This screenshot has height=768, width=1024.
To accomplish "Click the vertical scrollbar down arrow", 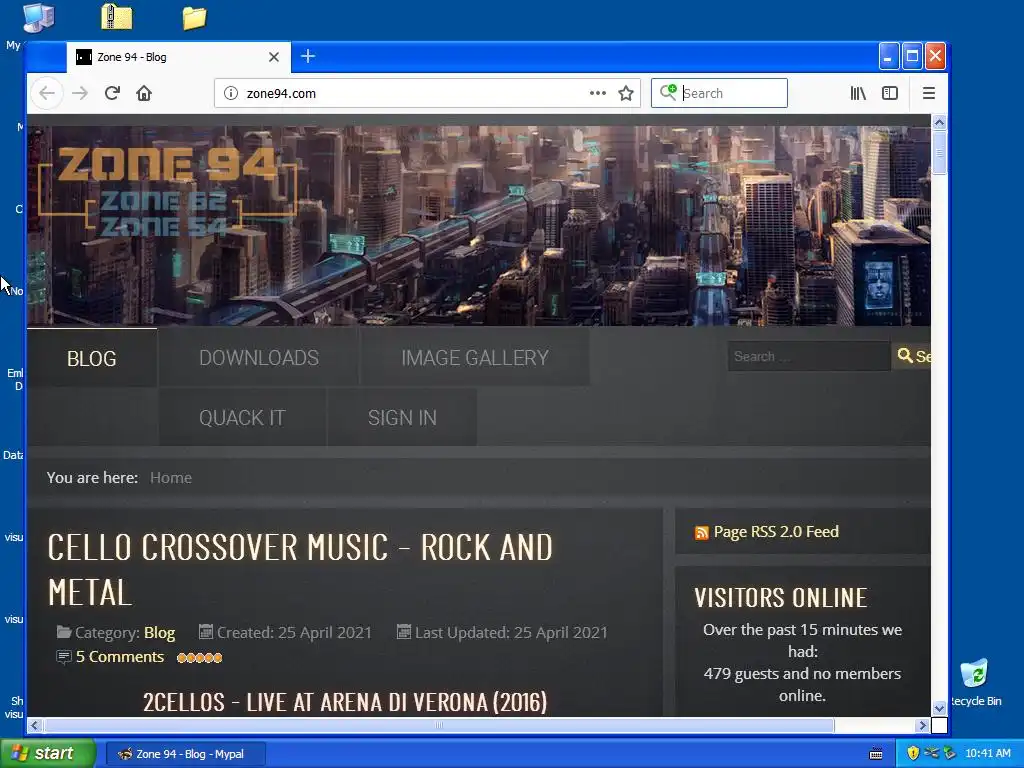I will point(939,708).
